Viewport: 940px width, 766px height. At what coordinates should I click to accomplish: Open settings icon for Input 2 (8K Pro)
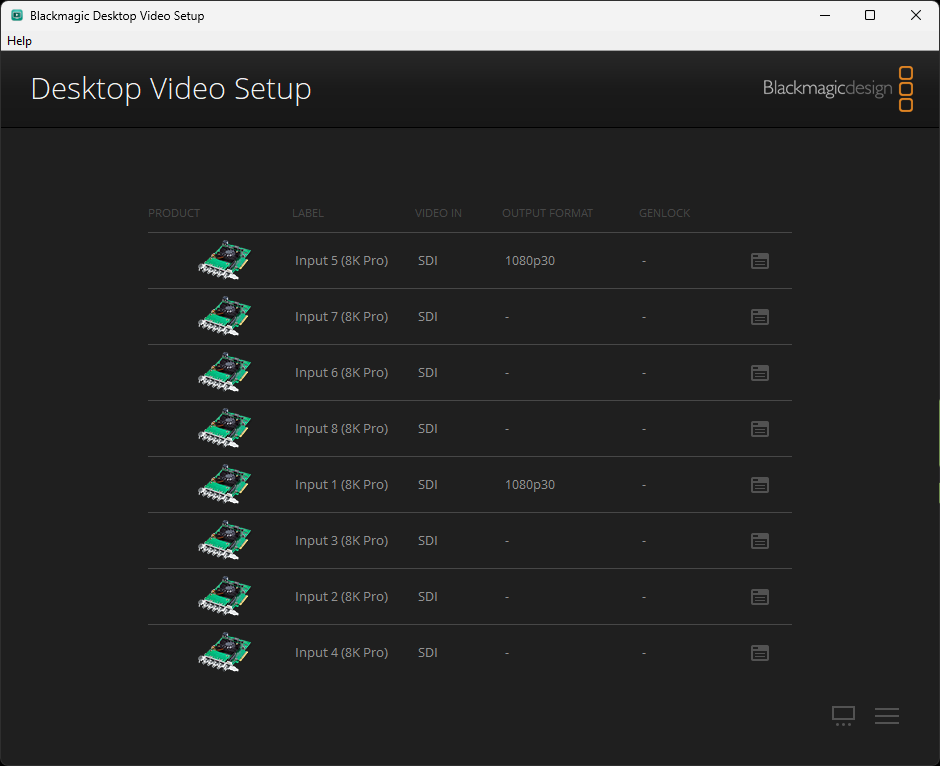click(760, 597)
